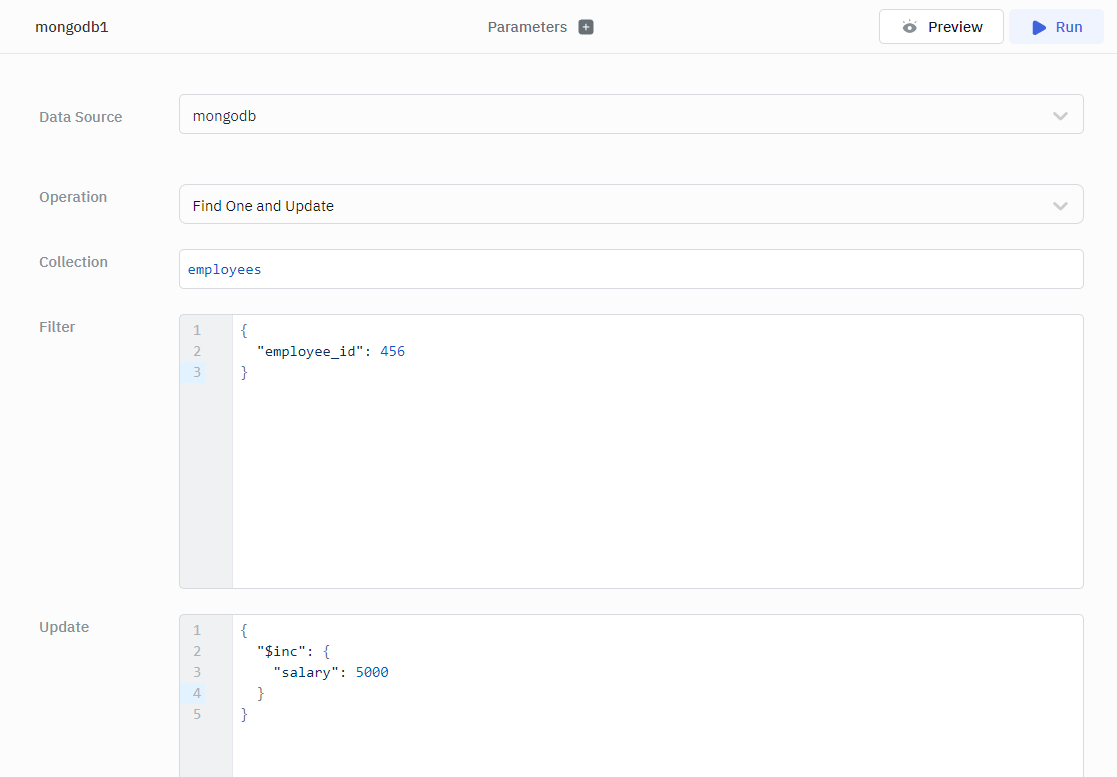The height and width of the screenshot is (777, 1117).
Task: Focus the Collection field containing employees
Action: tap(630, 269)
